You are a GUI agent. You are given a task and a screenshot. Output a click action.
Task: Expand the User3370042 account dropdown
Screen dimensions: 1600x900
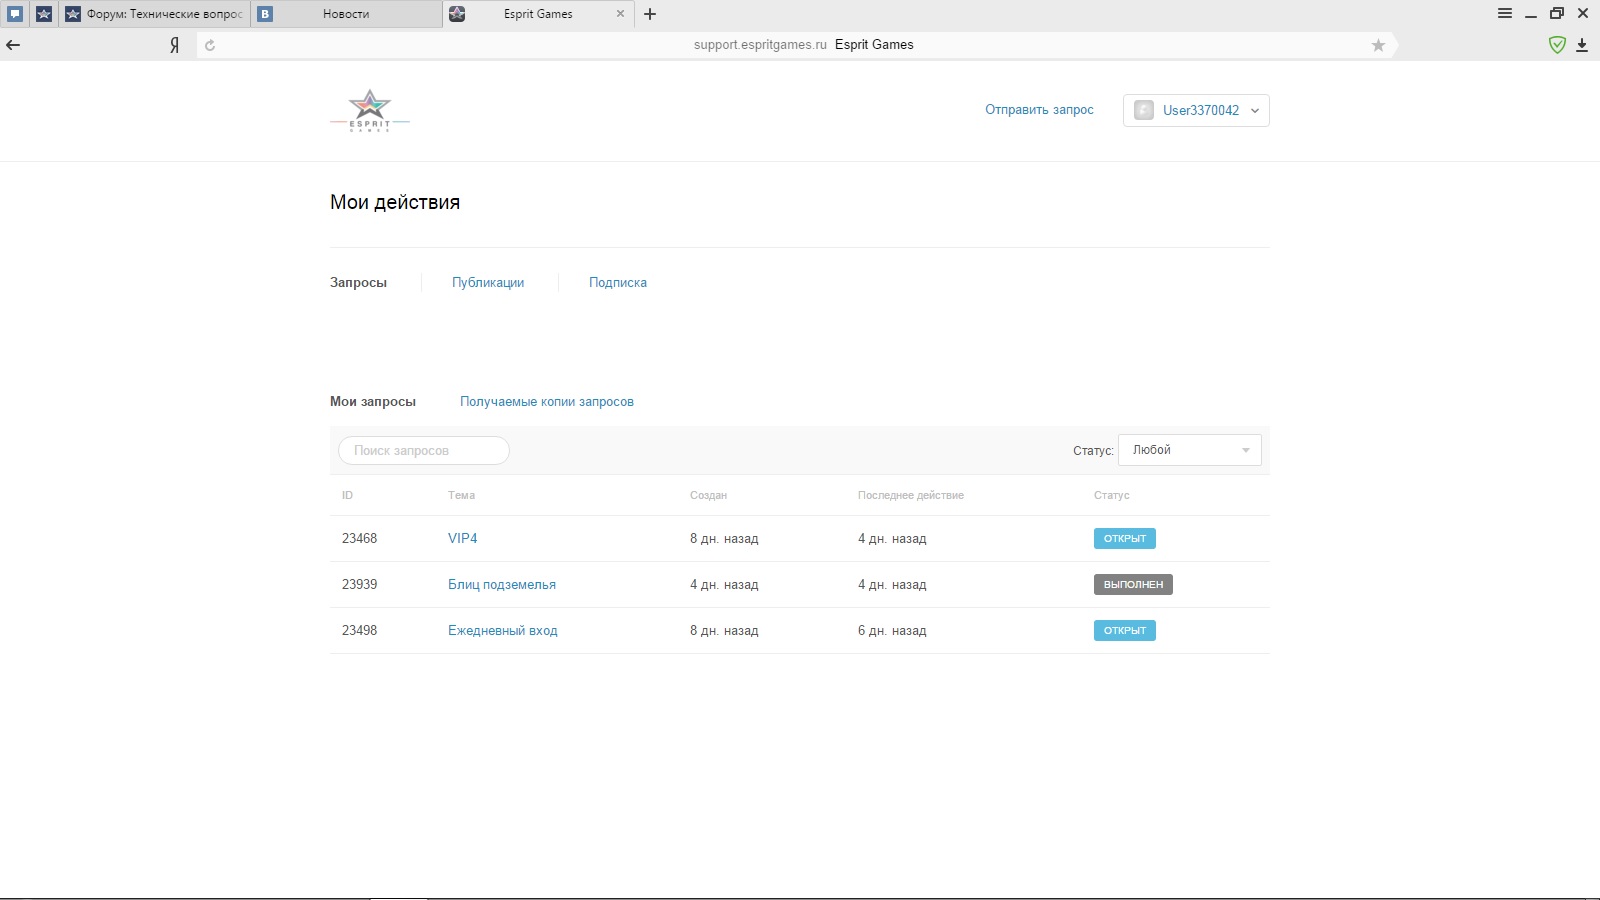pos(1196,110)
